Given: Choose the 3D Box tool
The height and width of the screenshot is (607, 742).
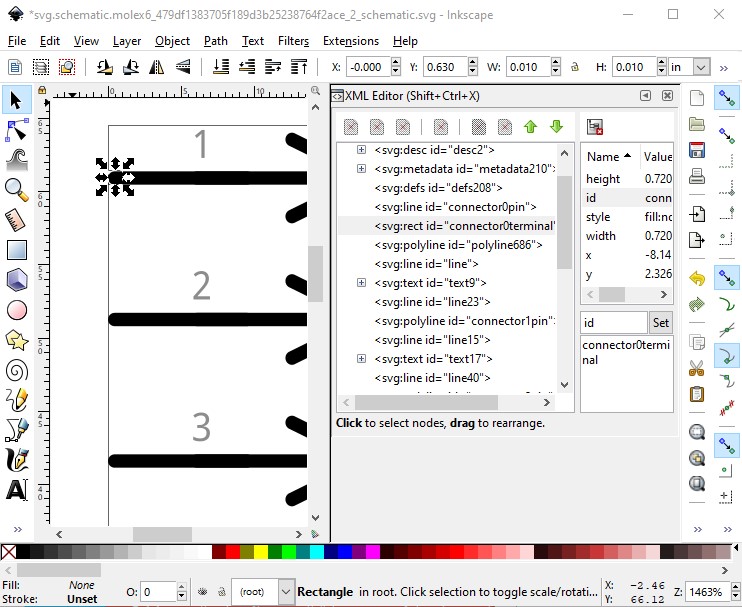Looking at the screenshot, I should coord(17,280).
